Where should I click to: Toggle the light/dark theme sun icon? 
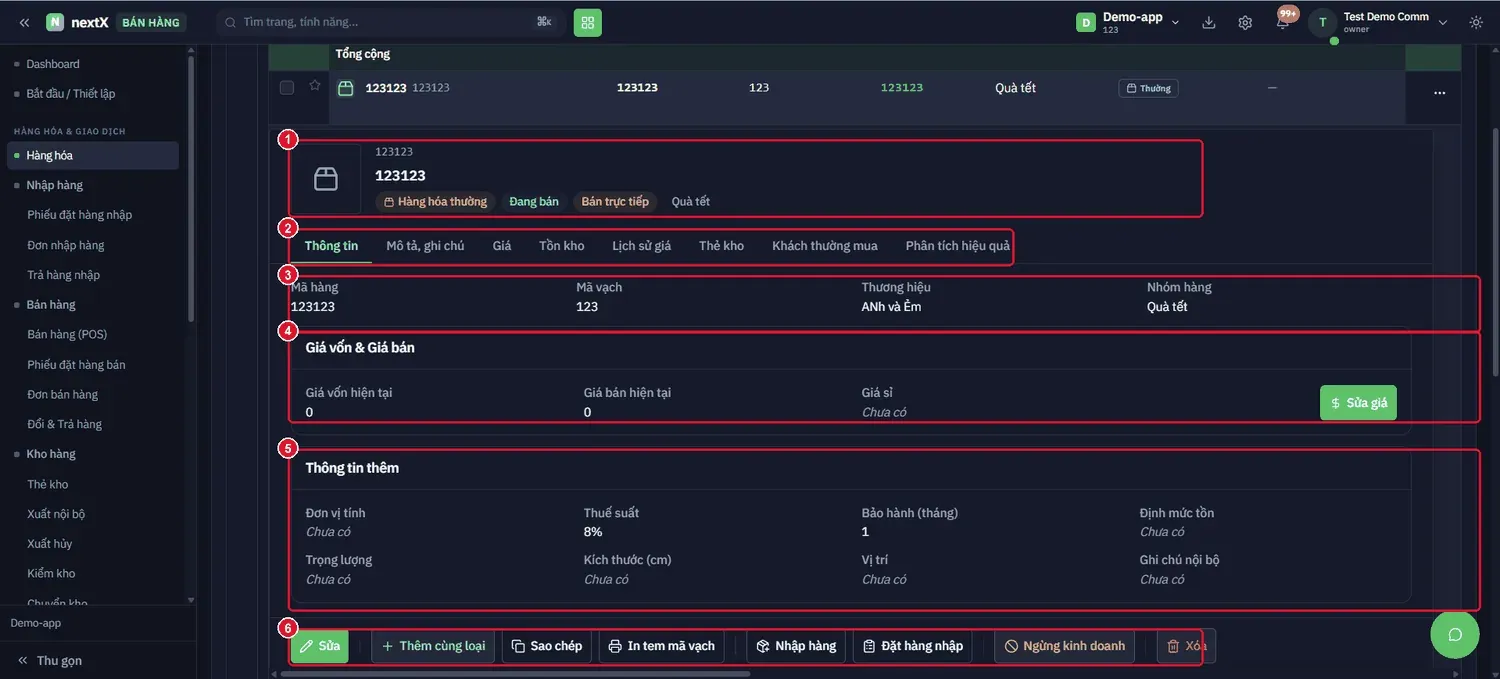click(x=1476, y=22)
